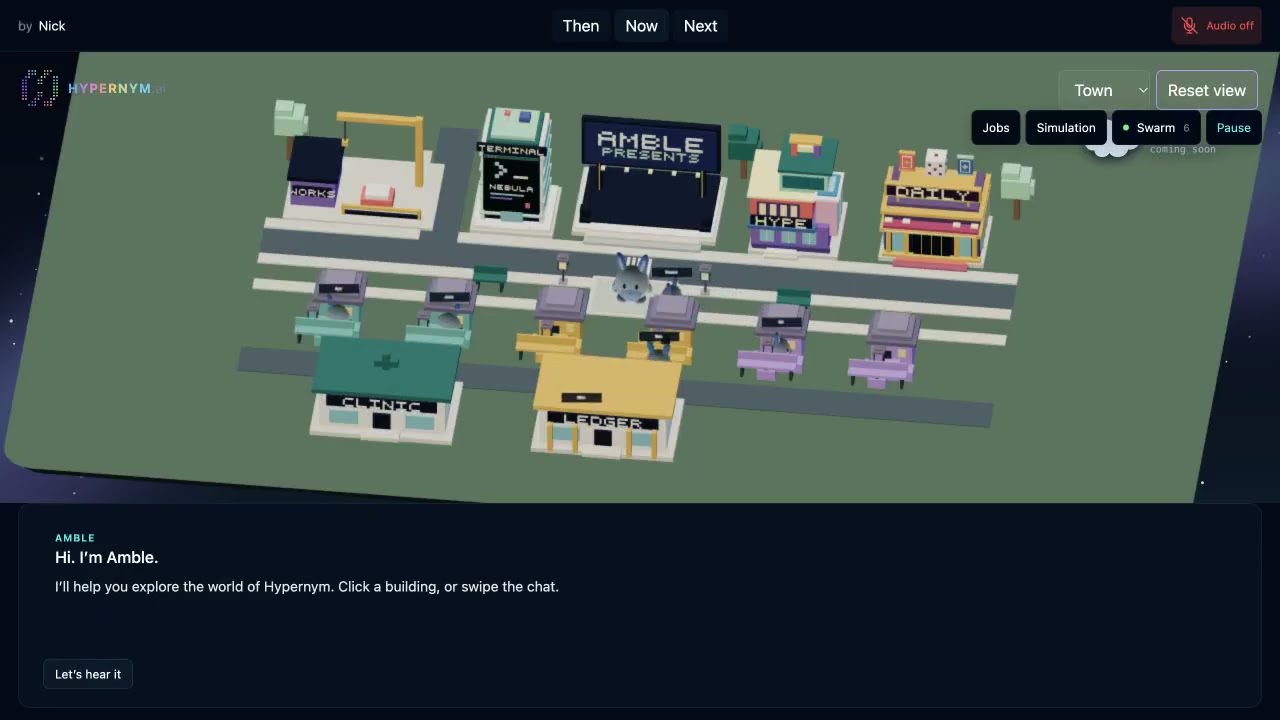
Task: Click the dice atop Daily building
Action: (934, 162)
